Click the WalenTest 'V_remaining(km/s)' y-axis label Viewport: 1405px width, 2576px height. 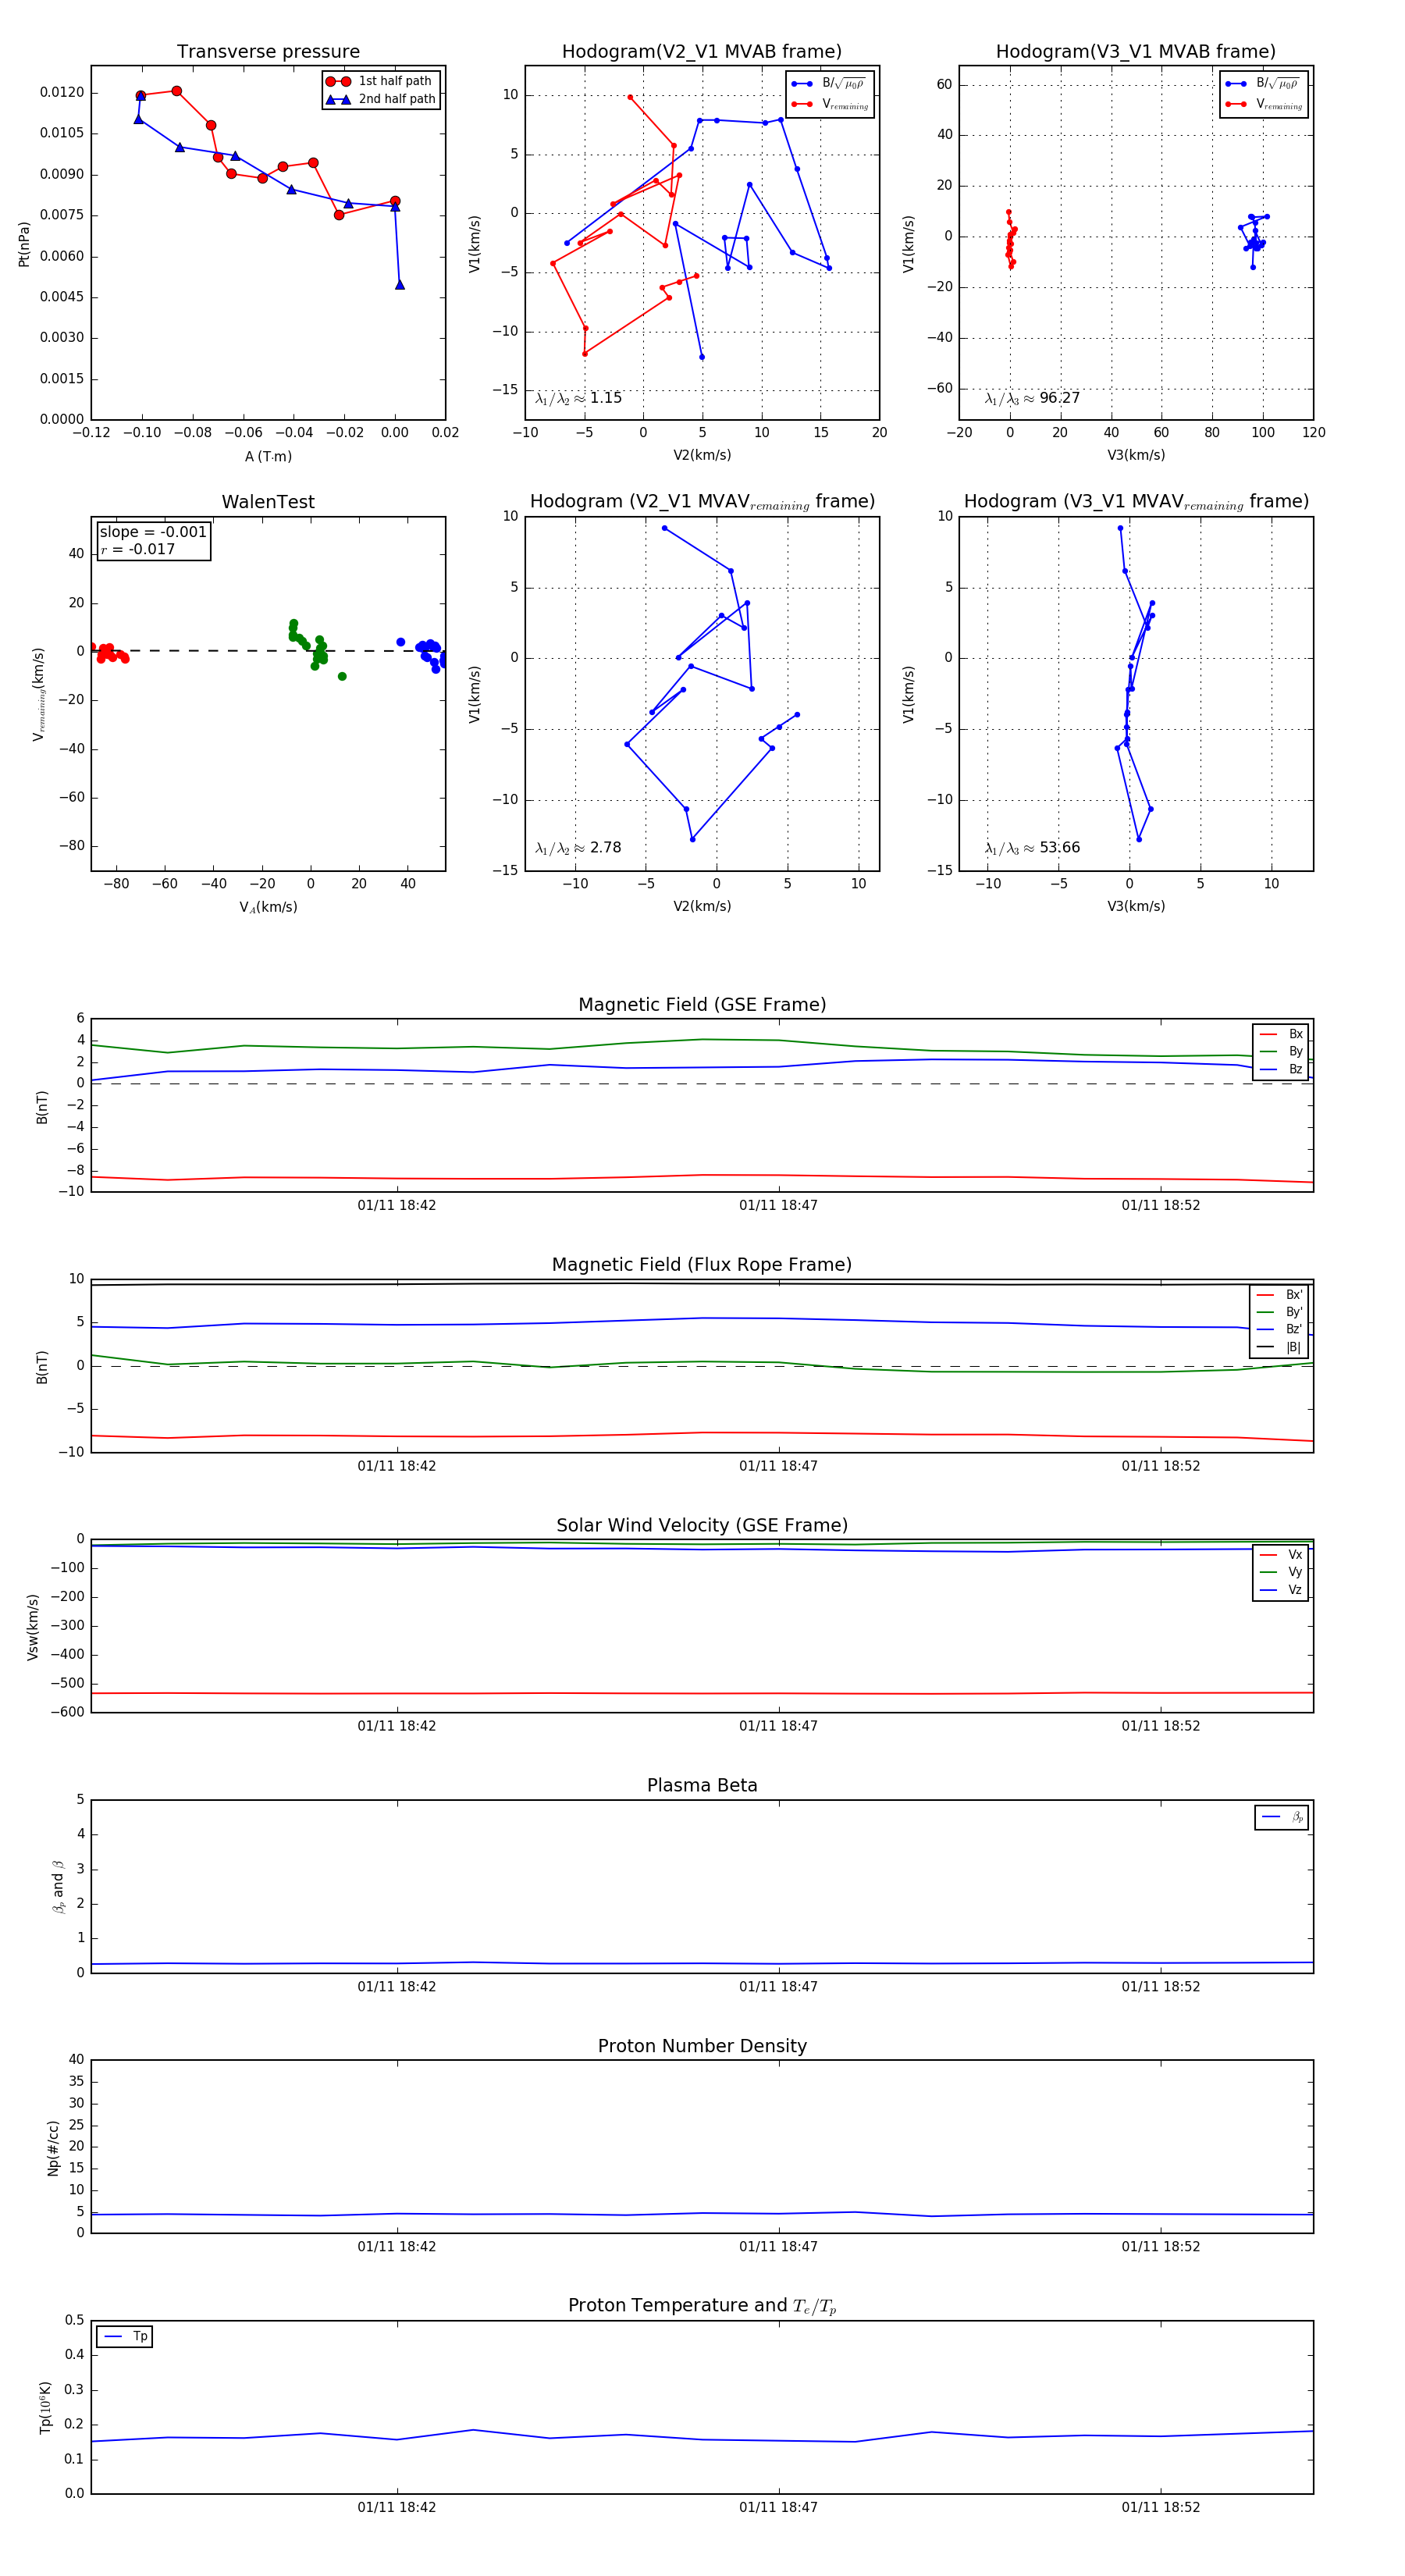coord(38,694)
